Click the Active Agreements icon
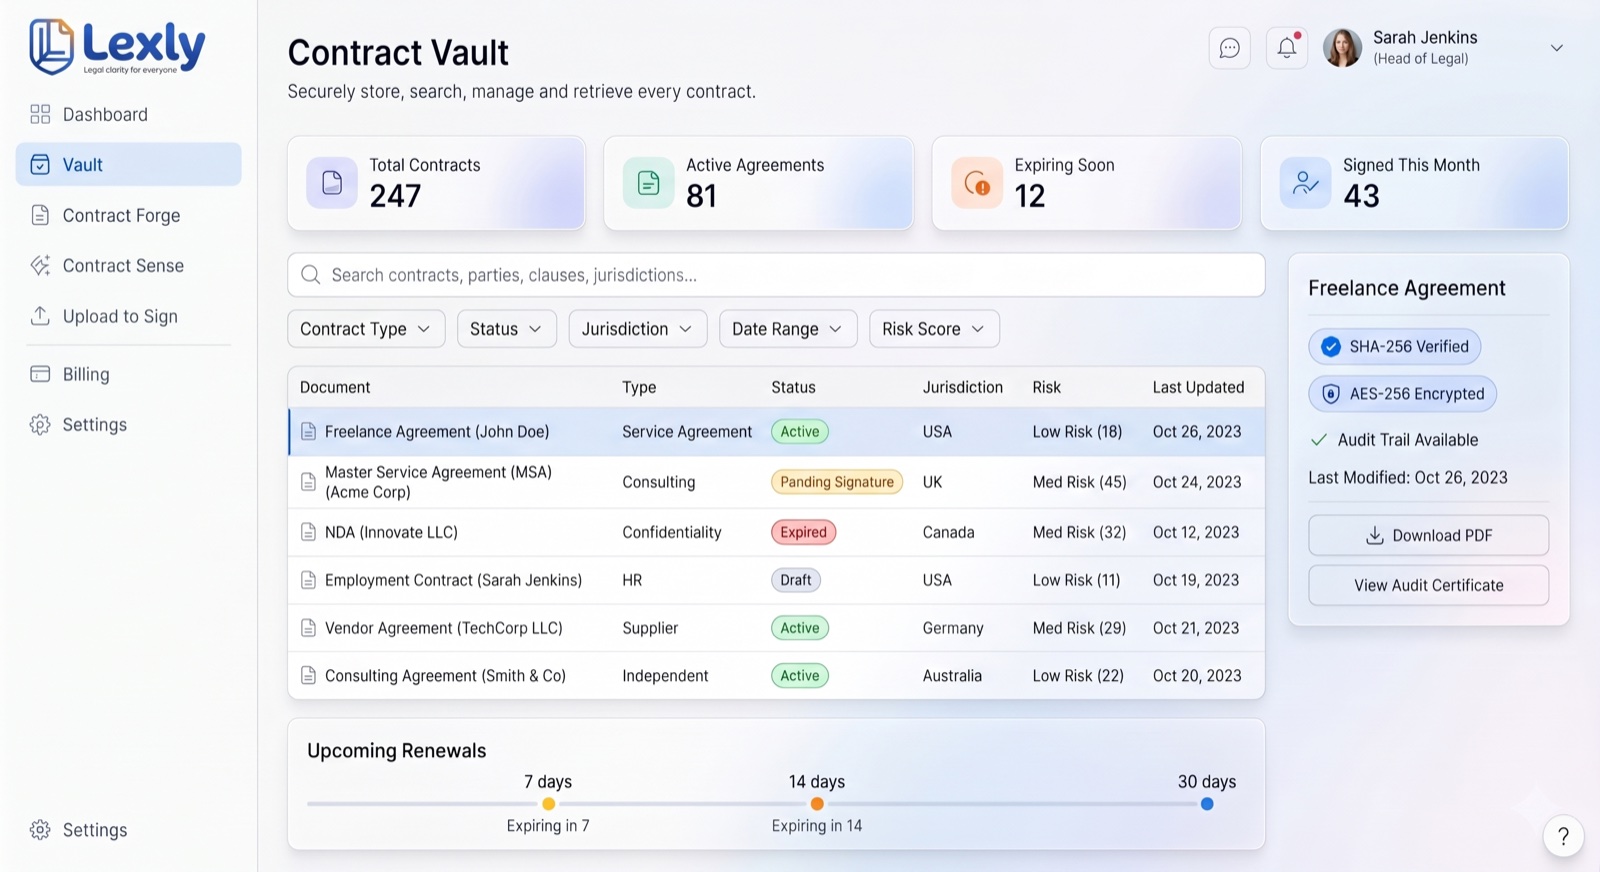The image size is (1600, 872). tap(648, 183)
